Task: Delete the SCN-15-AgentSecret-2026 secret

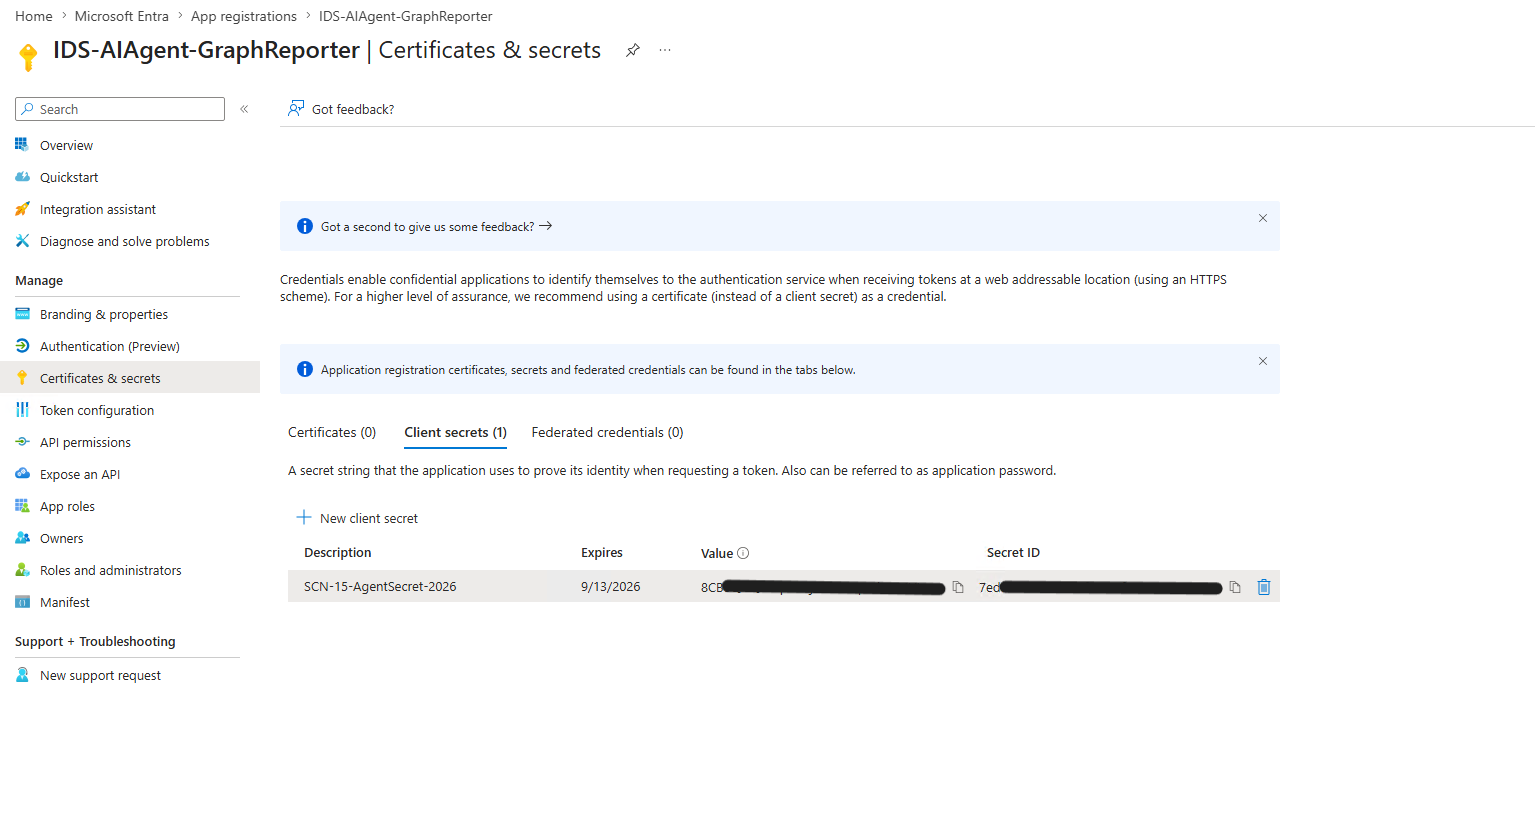Action: point(1264,587)
